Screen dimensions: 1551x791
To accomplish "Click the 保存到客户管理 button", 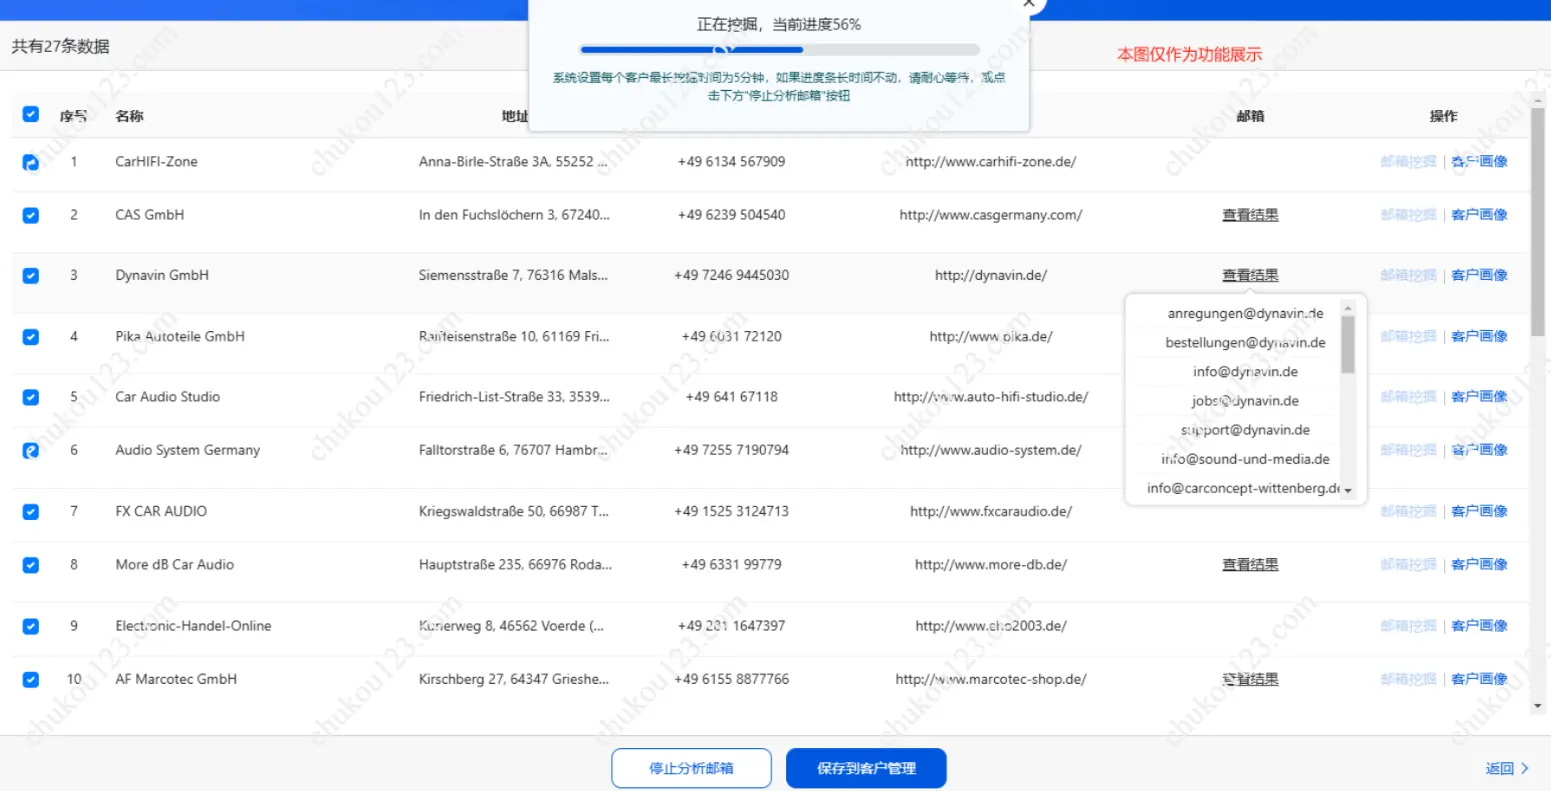I will pyautogui.click(x=866, y=768).
